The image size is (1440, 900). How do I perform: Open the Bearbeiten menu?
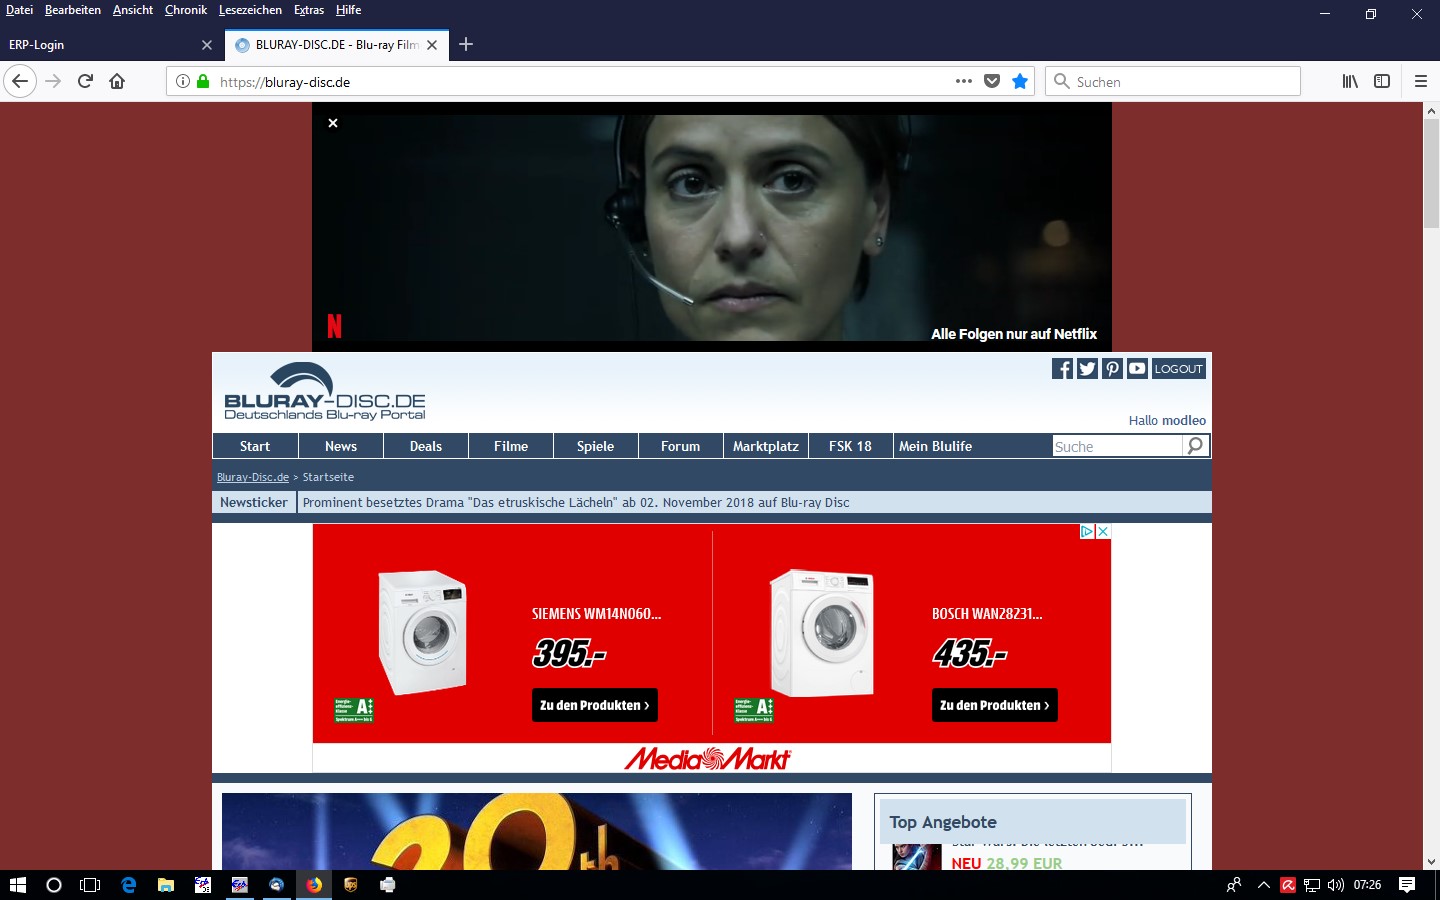73,10
